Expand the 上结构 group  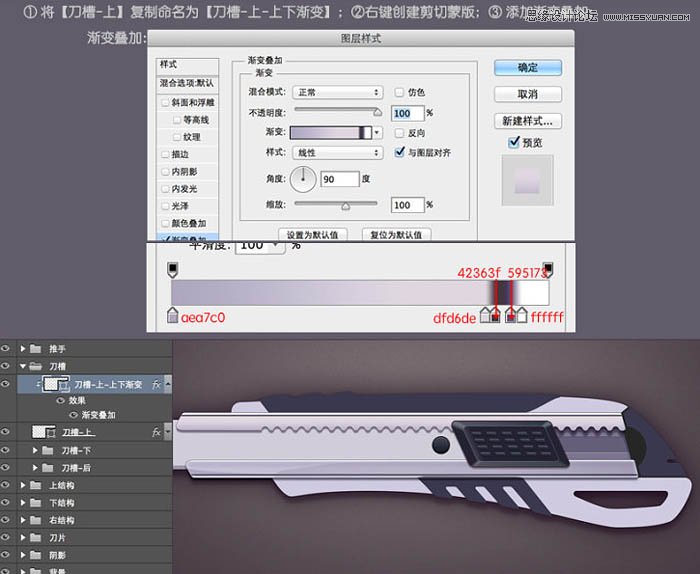(22, 485)
